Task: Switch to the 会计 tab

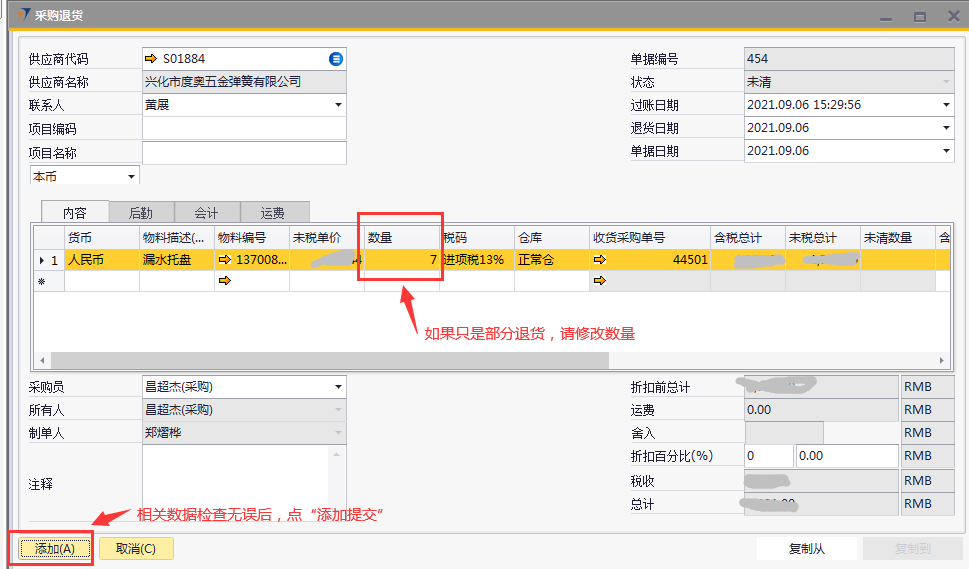Action: tap(206, 212)
